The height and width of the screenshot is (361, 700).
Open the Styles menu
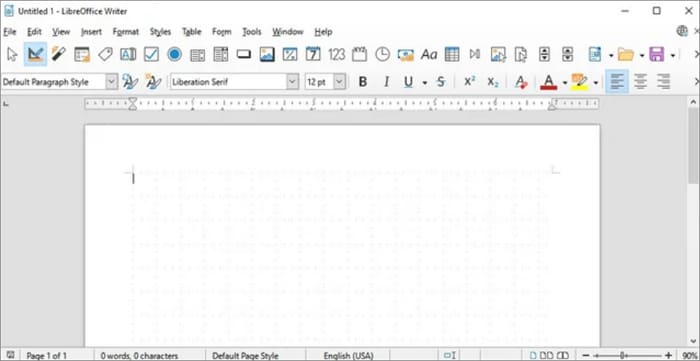pos(160,32)
